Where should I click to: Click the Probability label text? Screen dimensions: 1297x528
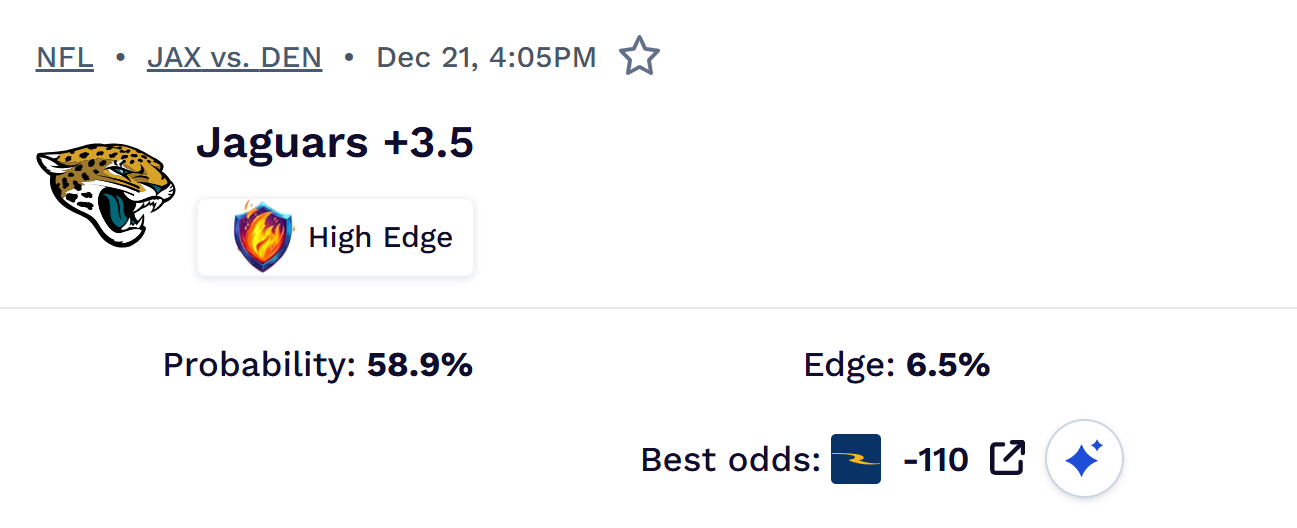pyautogui.click(x=259, y=366)
